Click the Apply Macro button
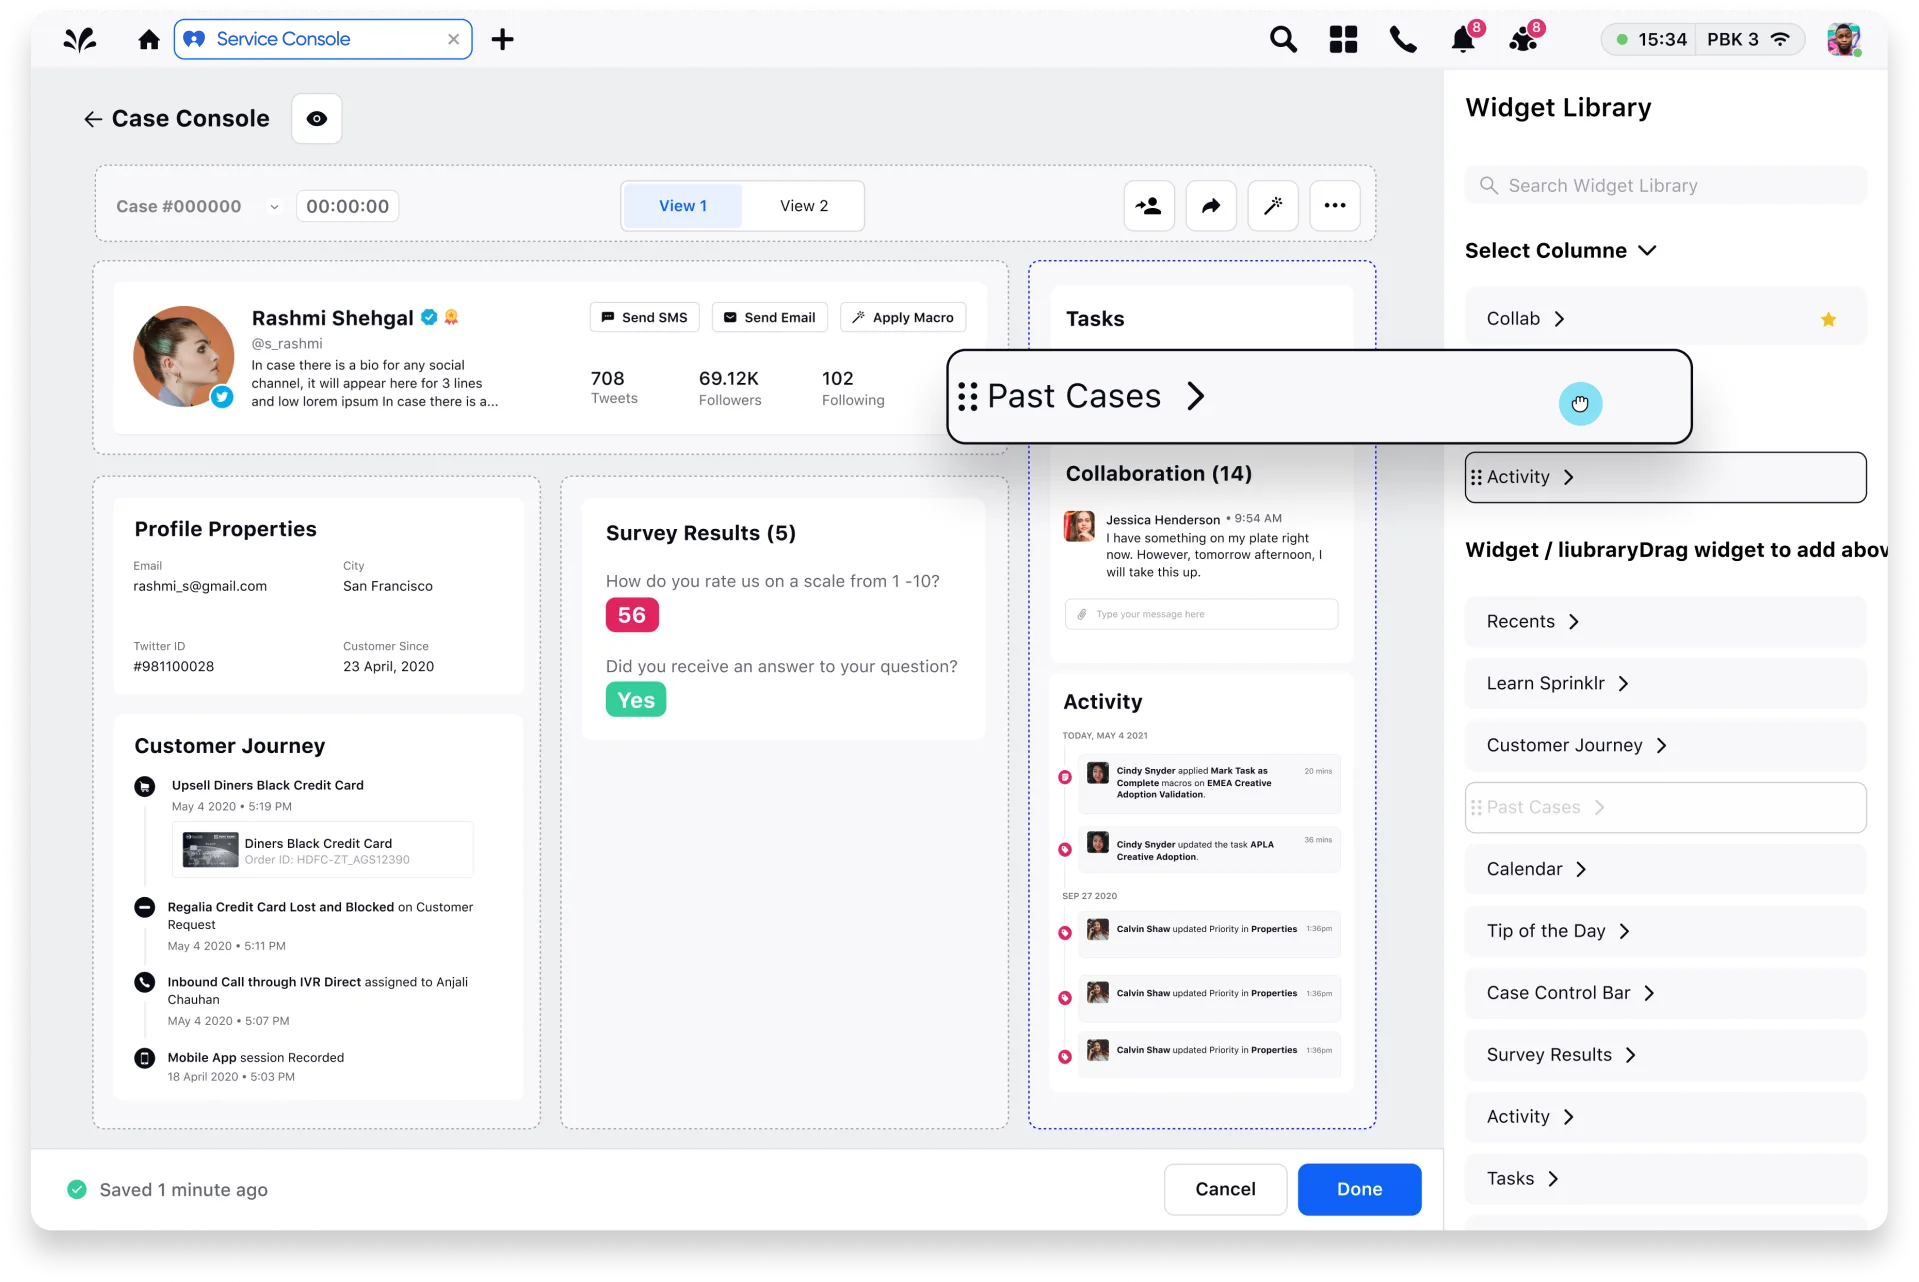This screenshot has width=1919, height=1282. click(x=903, y=318)
